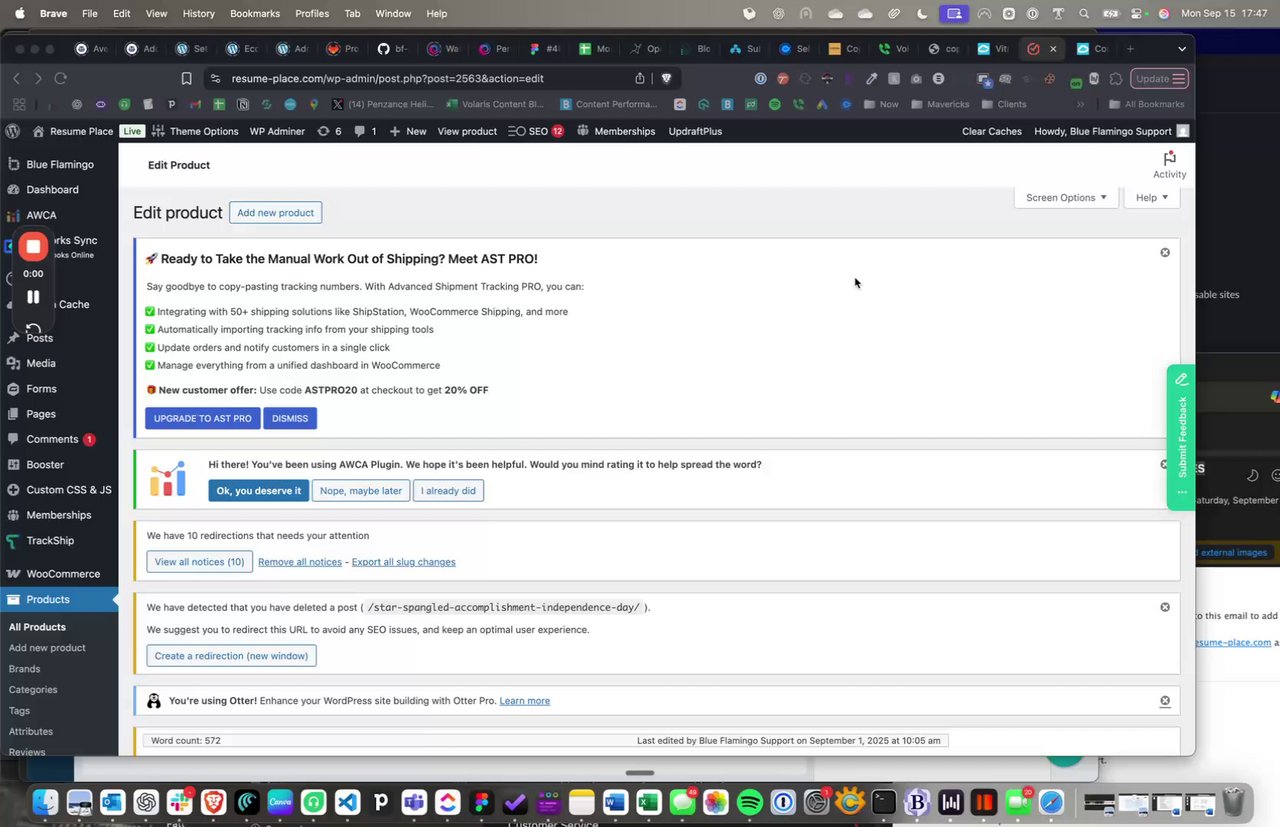Click the Otter Pro Learn more link
1280x827 pixels.
tap(525, 701)
